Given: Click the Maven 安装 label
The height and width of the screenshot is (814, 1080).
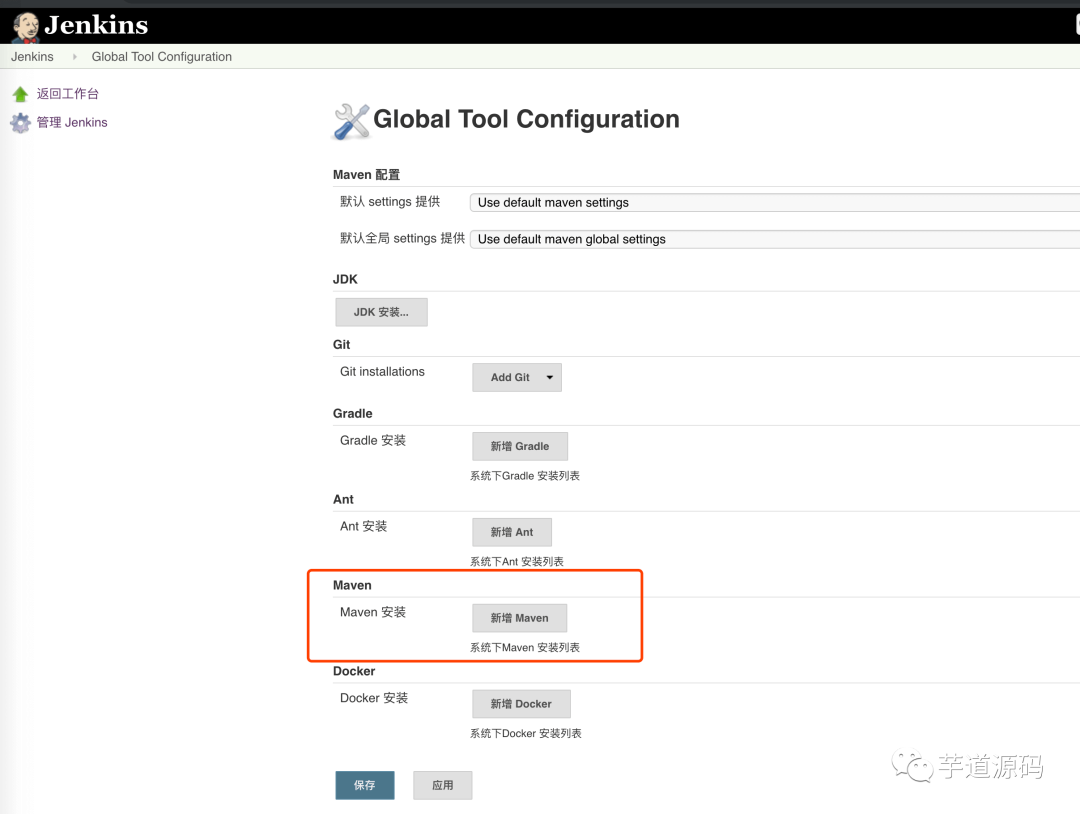Looking at the screenshot, I should pos(373,612).
